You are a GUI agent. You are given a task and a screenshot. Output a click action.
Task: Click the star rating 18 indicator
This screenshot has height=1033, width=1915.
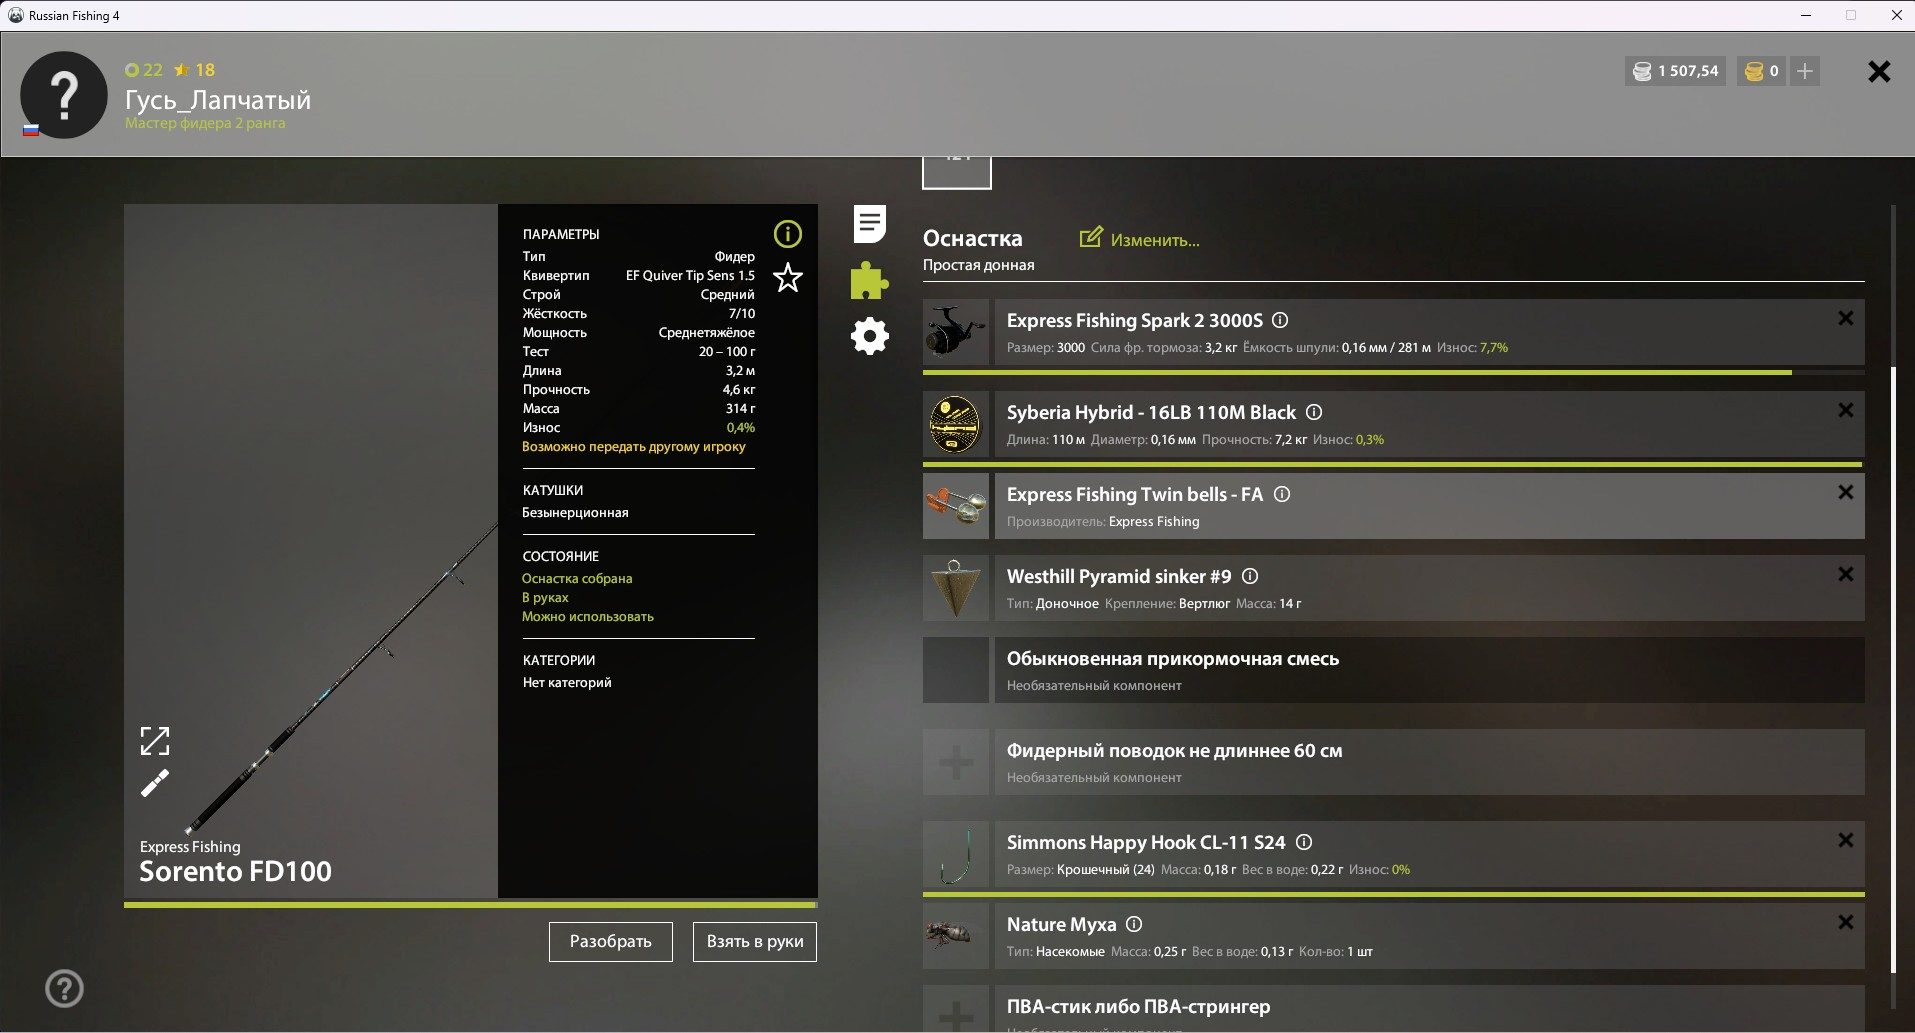tap(195, 70)
